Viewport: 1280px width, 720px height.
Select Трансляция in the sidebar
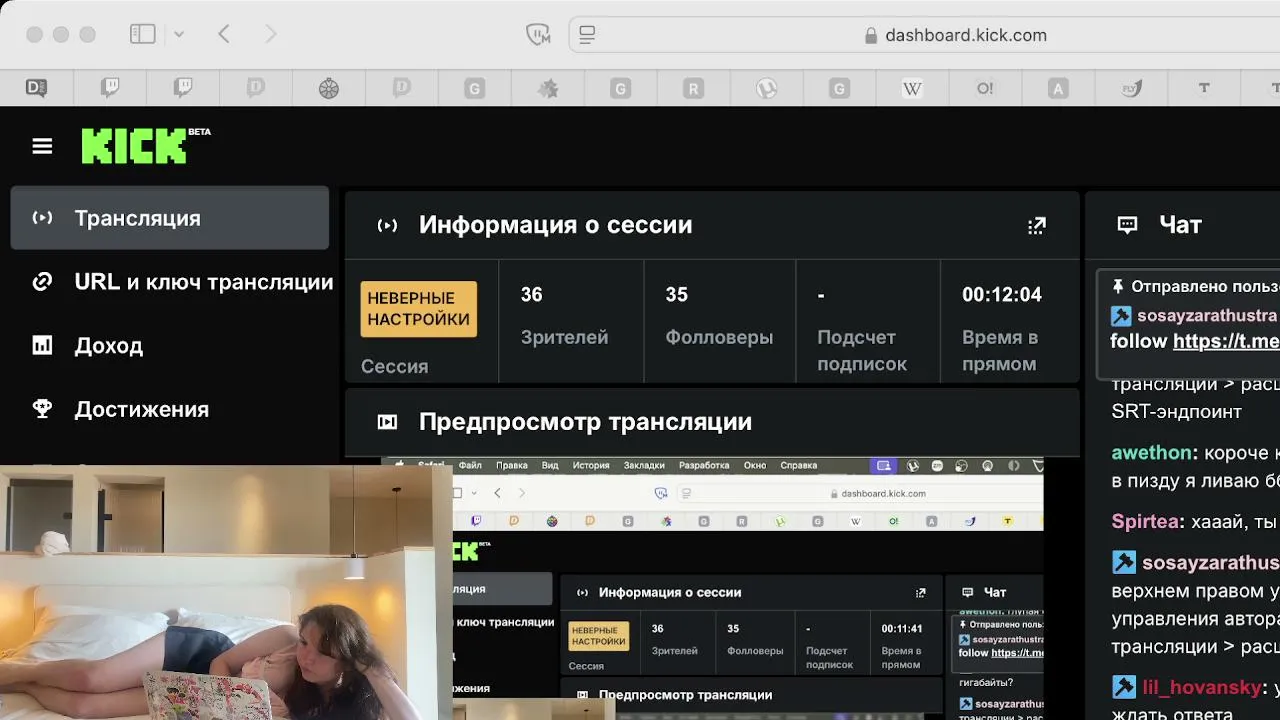170,218
